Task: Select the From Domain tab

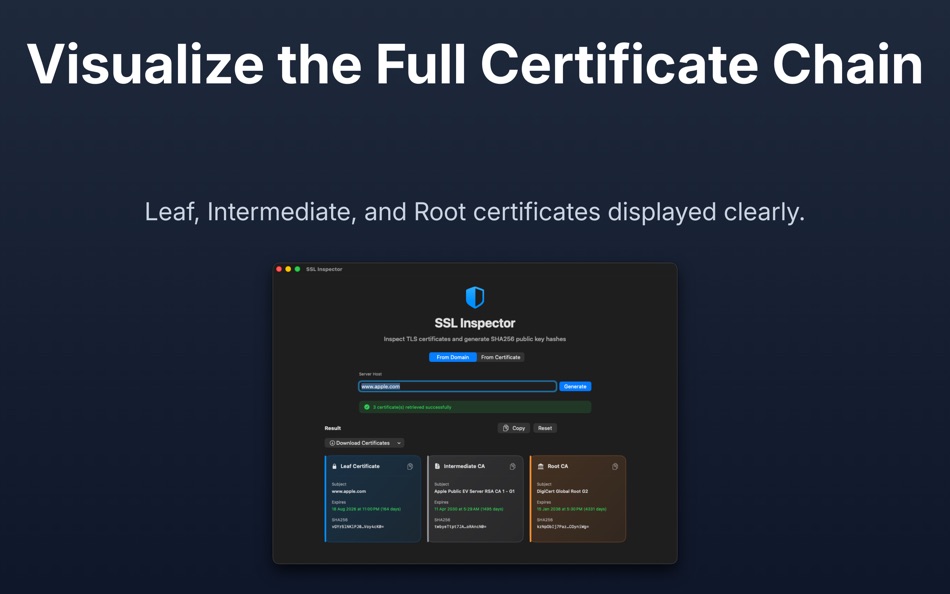Action: click(x=452, y=357)
